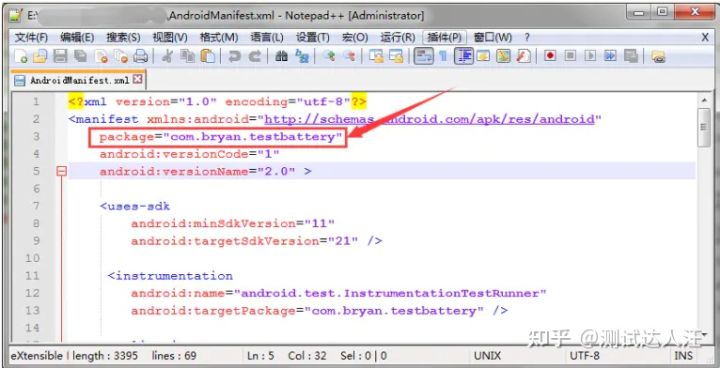Open the 视图(V) menu
Image resolution: width=720 pixels, height=368 pixels.
(x=170, y=37)
